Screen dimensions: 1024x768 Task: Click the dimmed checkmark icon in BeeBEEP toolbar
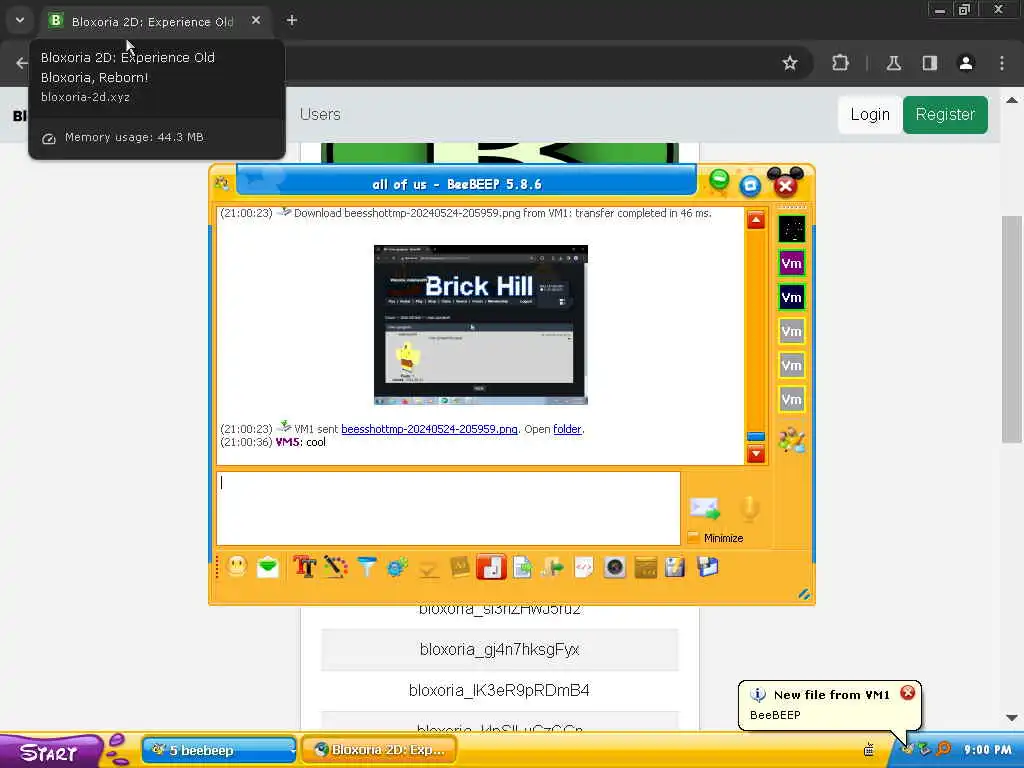(428, 568)
